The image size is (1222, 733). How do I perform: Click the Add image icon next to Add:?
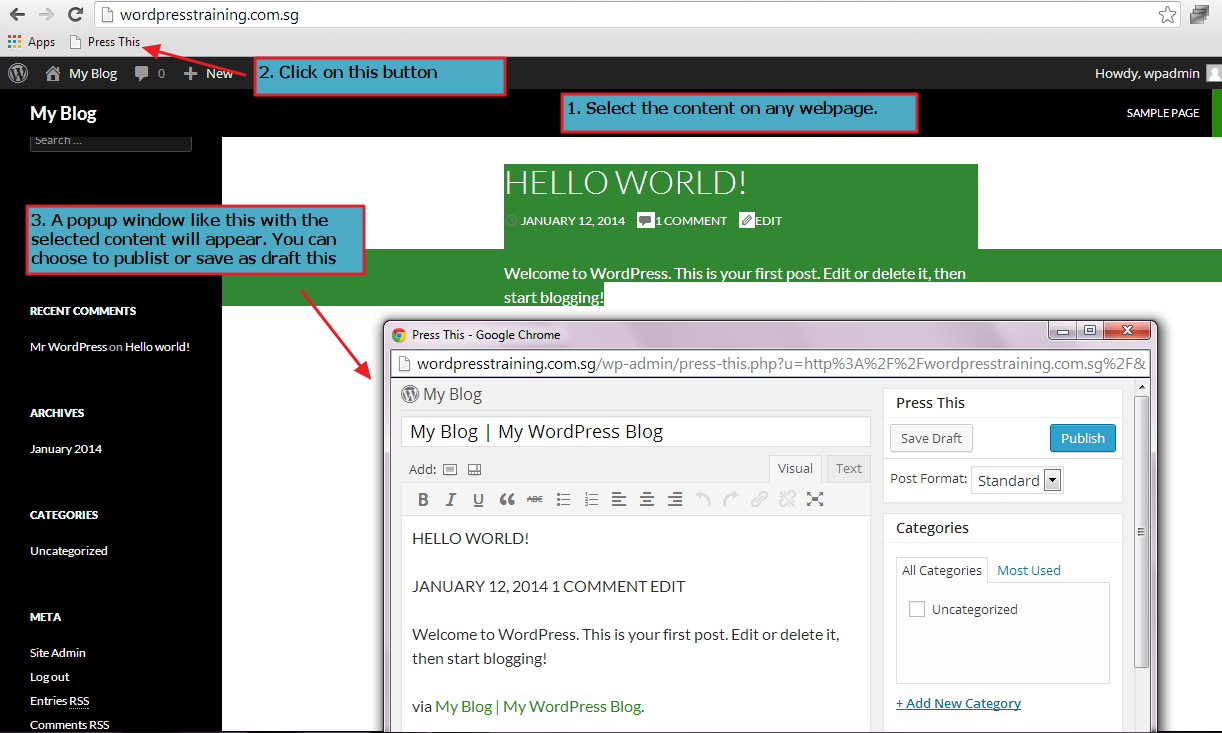tap(450, 469)
